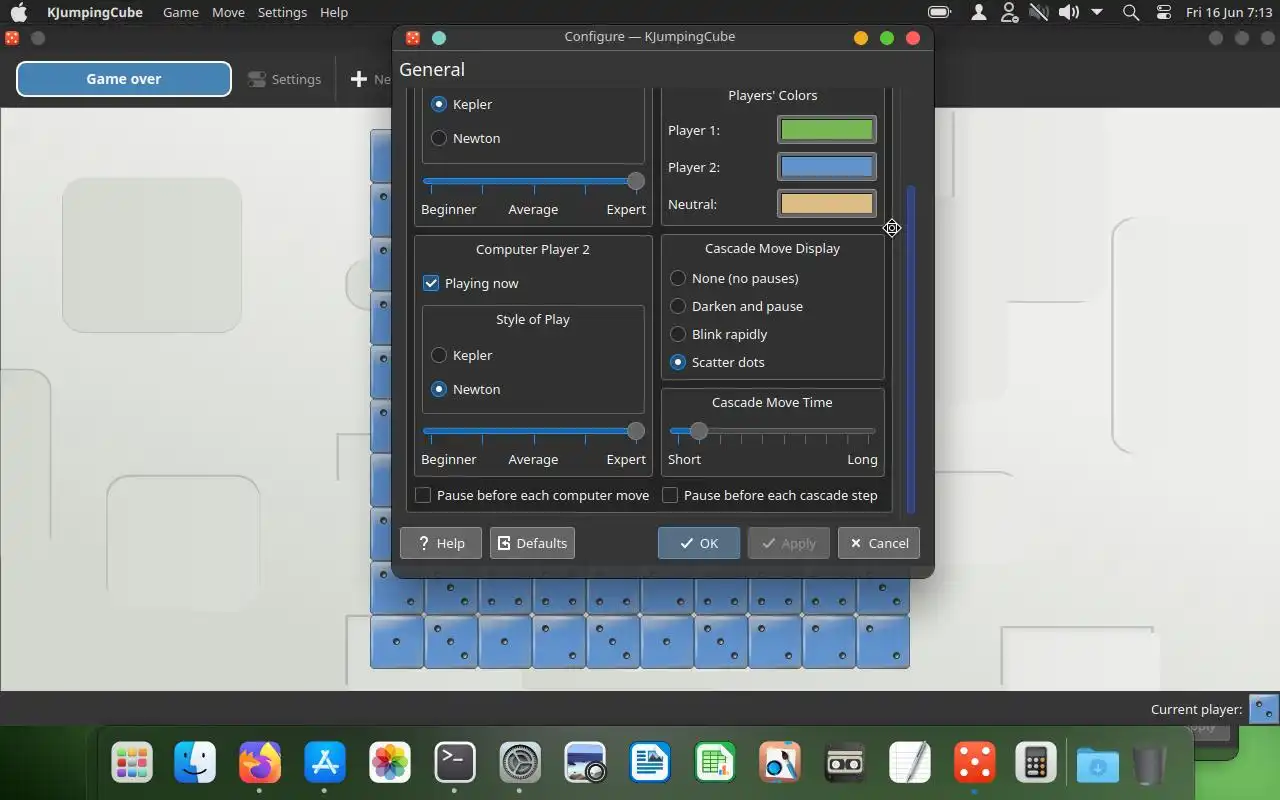This screenshot has height=800, width=1280.
Task: Click the Apply button
Action: click(x=789, y=543)
